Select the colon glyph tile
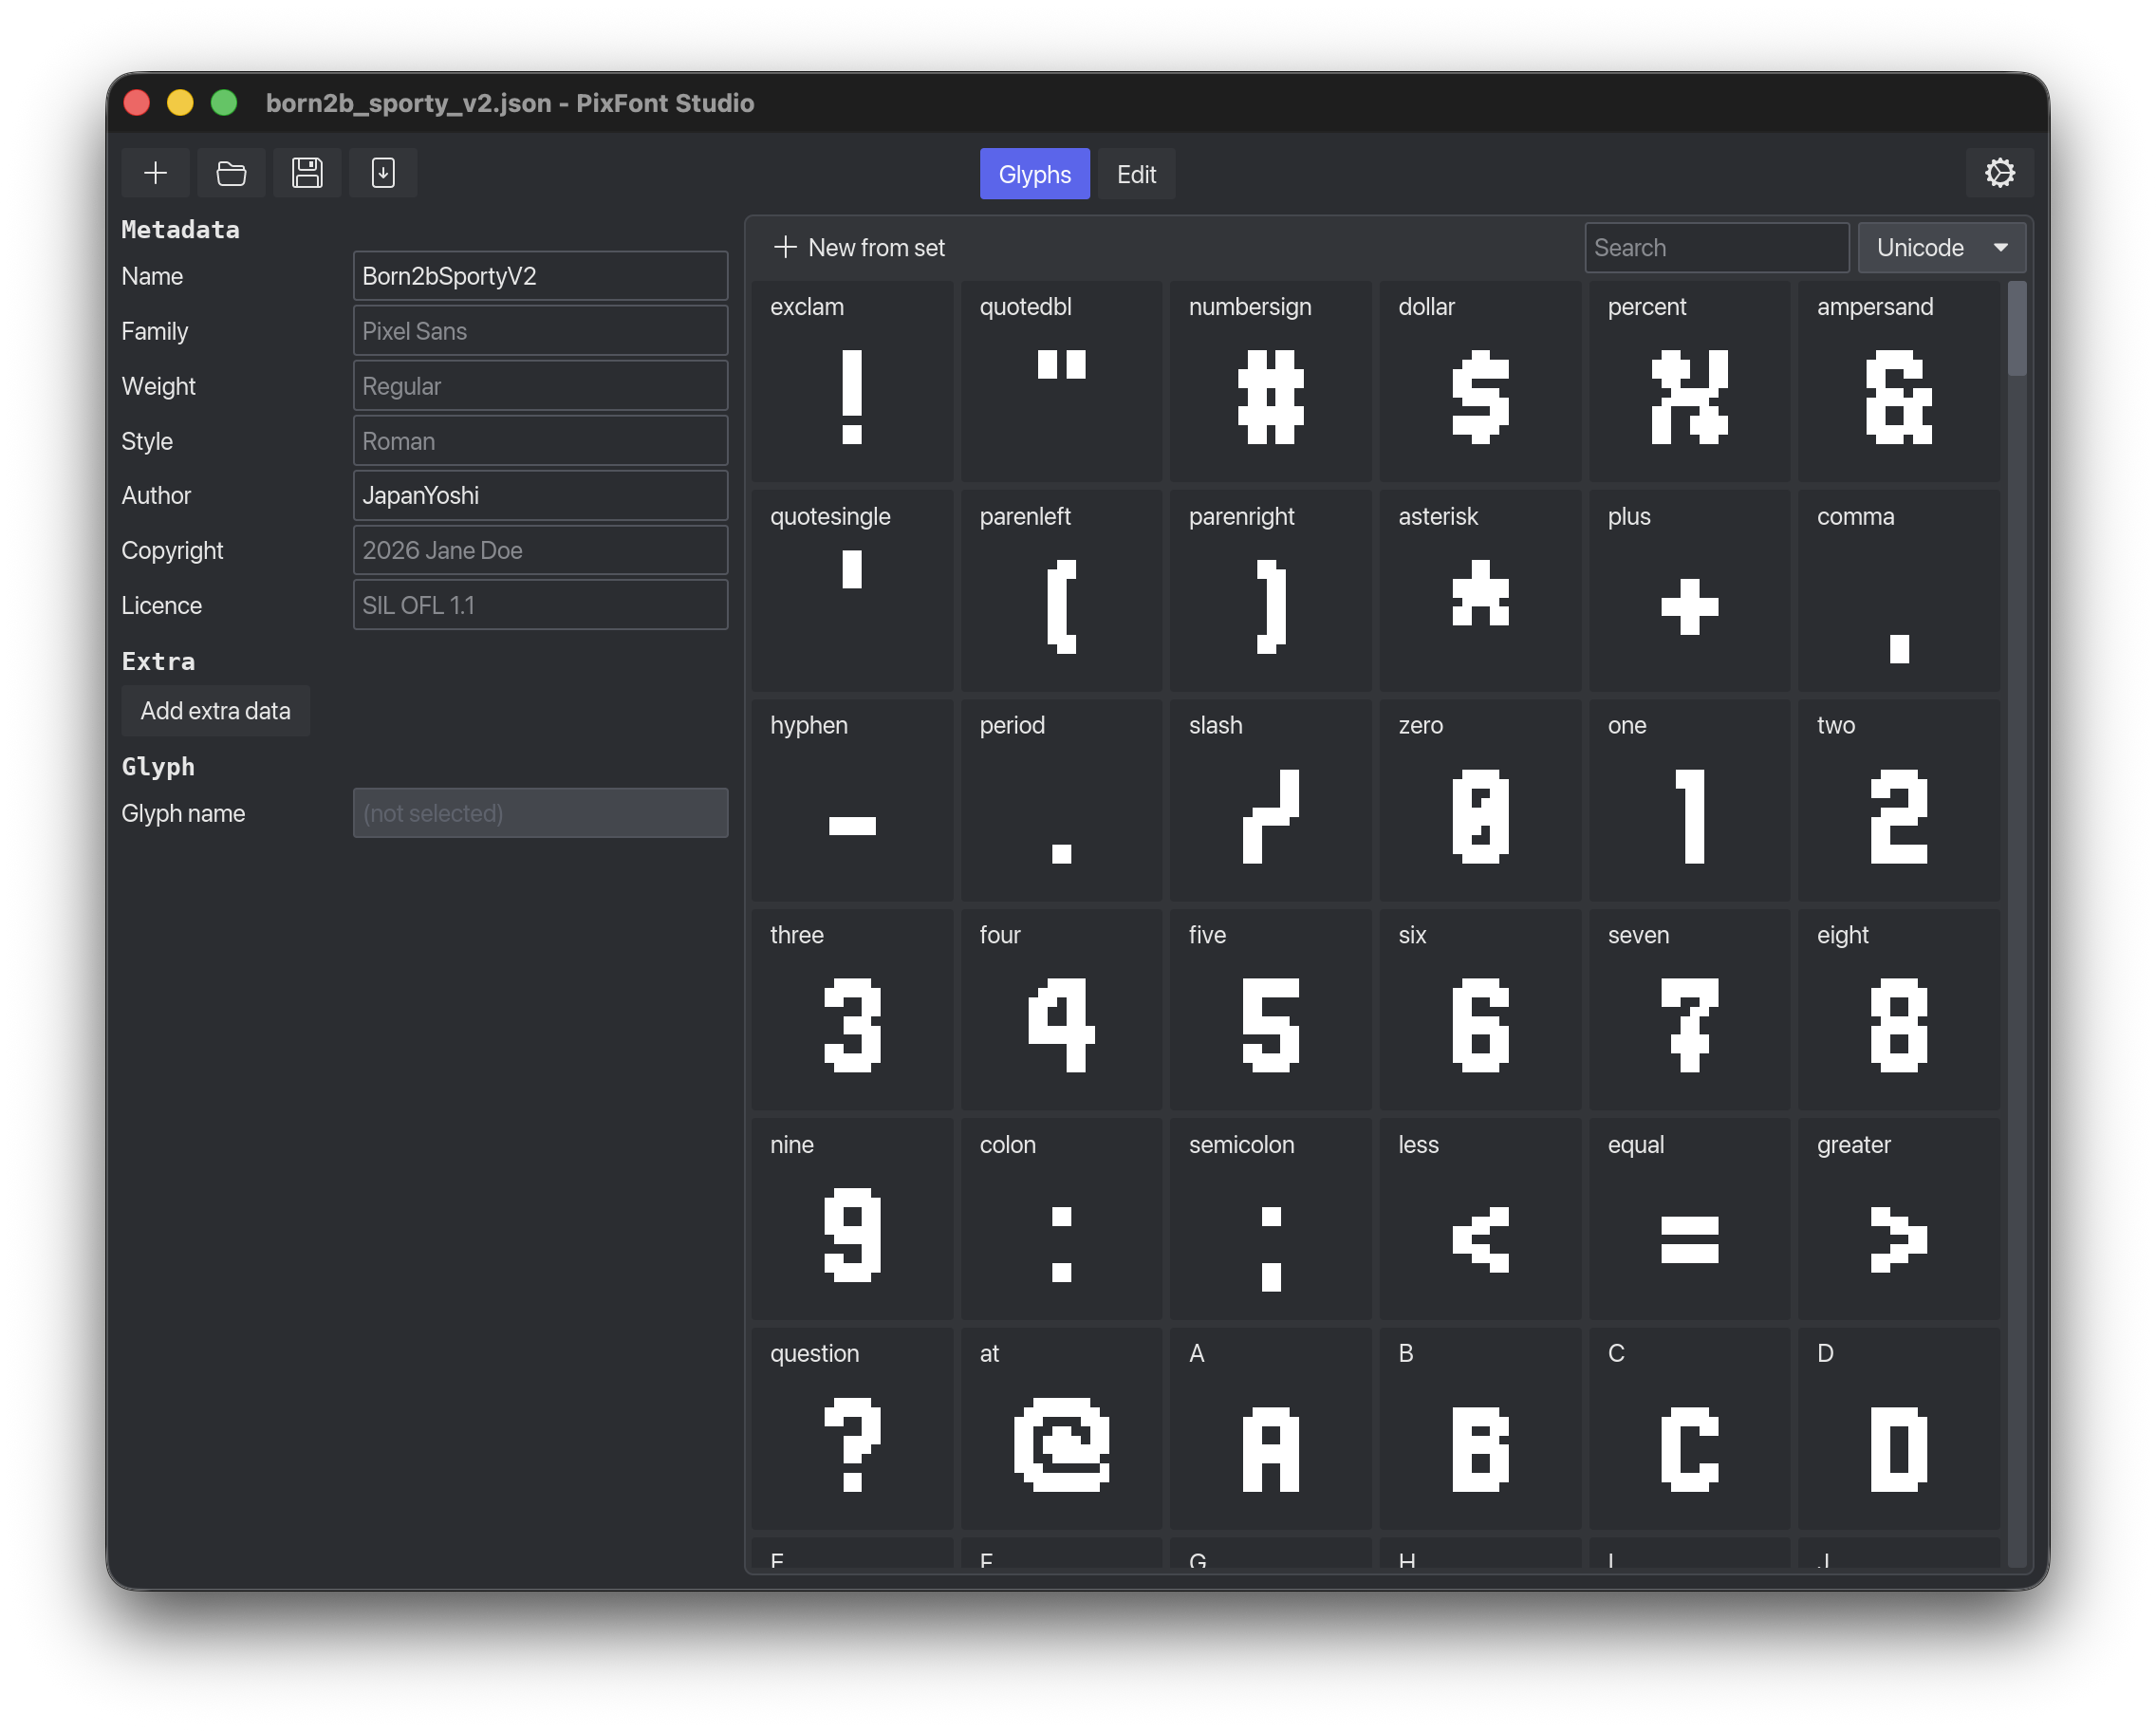The height and width of the screenshot is (1731, 2156). pyautogui.click(x=1061, y=1218)
